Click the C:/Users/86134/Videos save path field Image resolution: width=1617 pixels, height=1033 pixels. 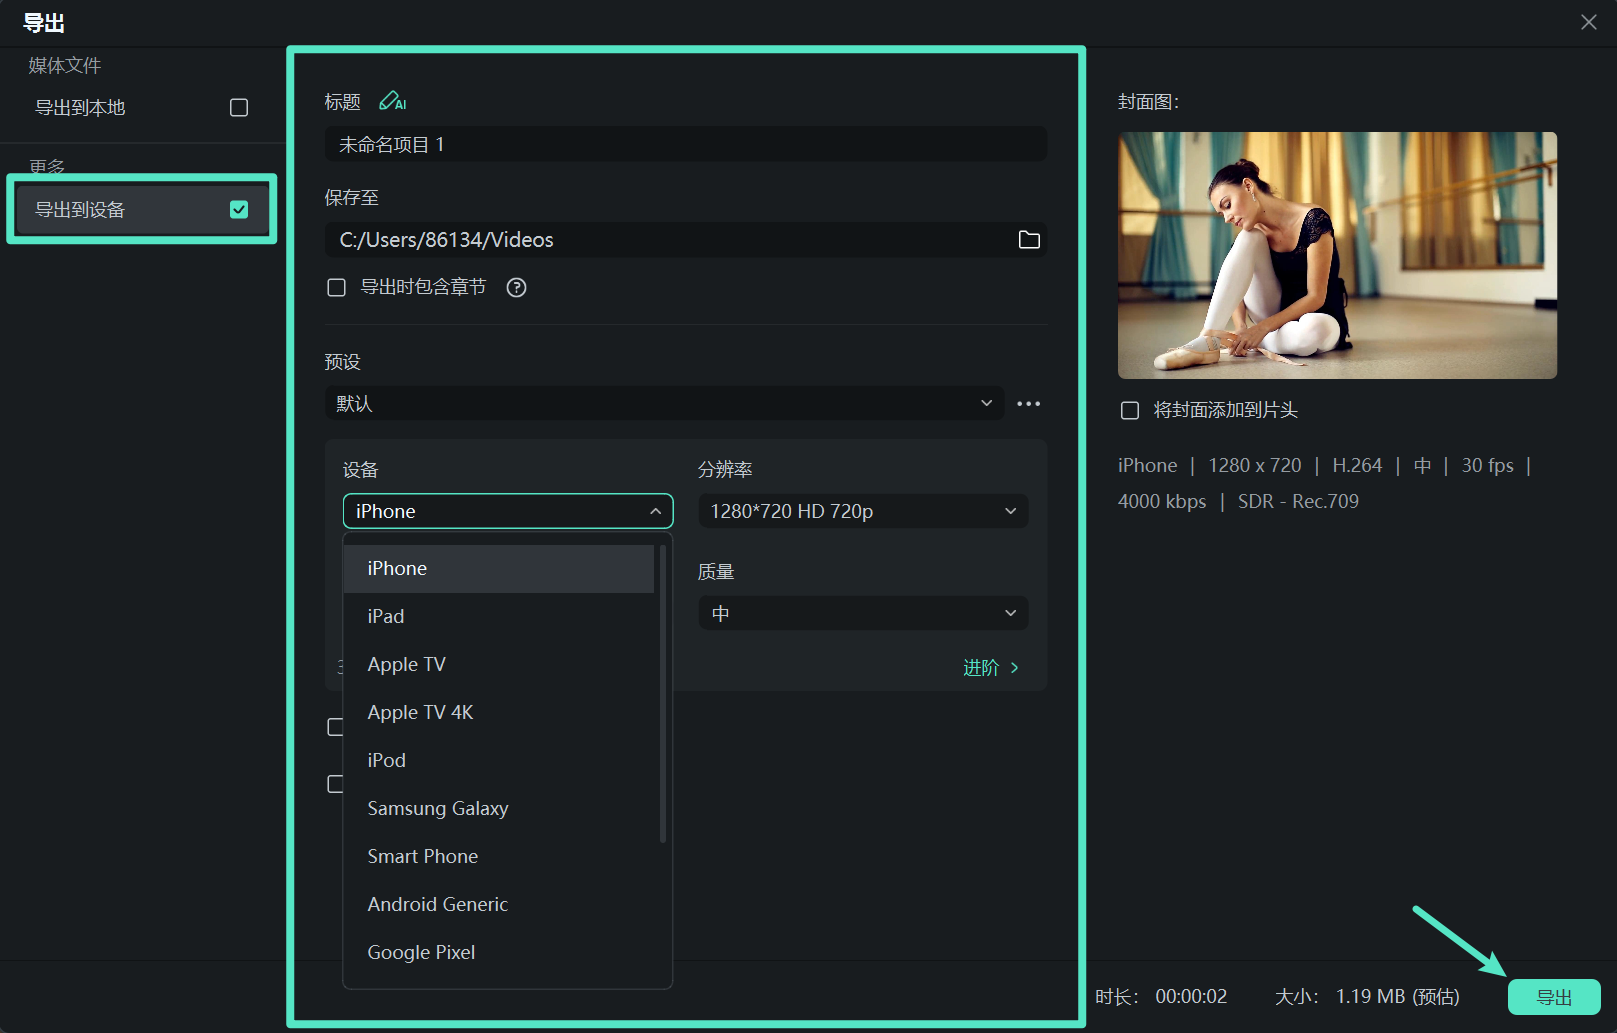click(x=686, y=240)
